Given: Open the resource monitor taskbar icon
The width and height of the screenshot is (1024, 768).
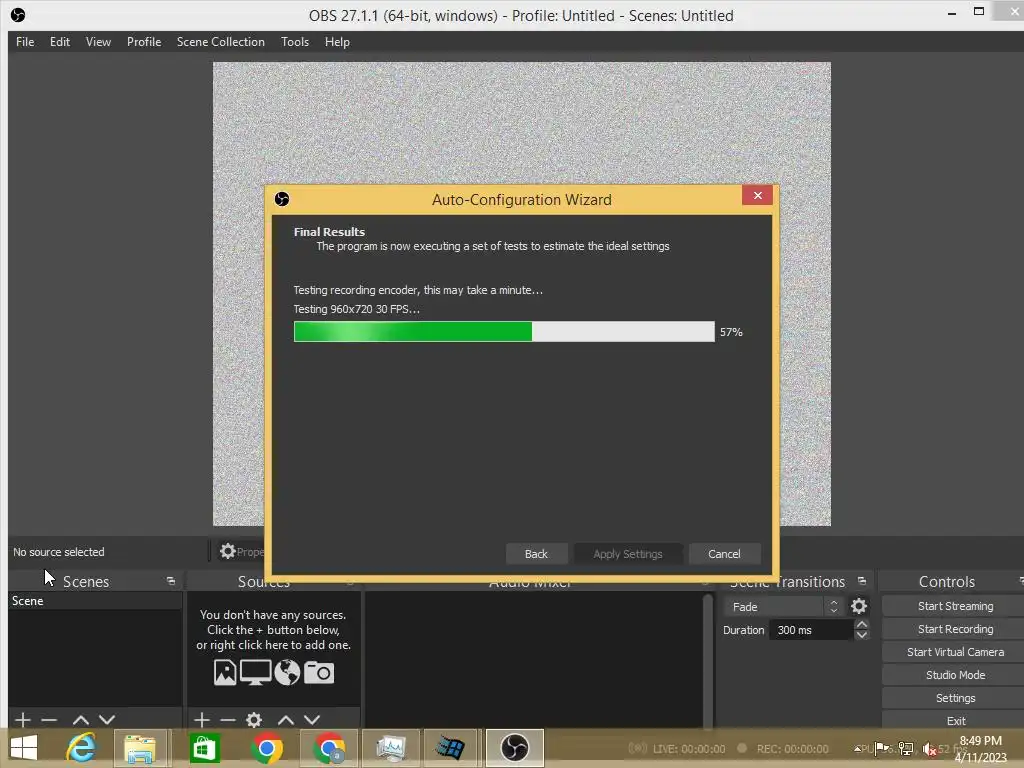Looking at the screenshot, I should pyautogui.click(x=391, y=748).
